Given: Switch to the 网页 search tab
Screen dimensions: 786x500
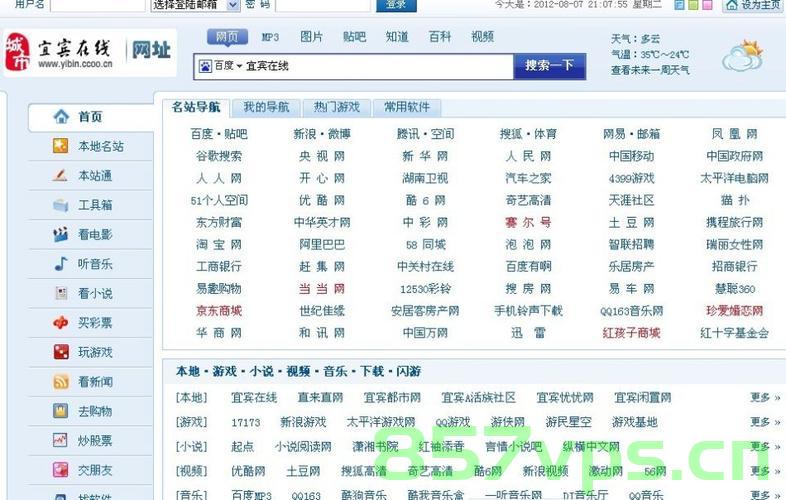Looking at the screenshot, I should click(x=228, y=37).
